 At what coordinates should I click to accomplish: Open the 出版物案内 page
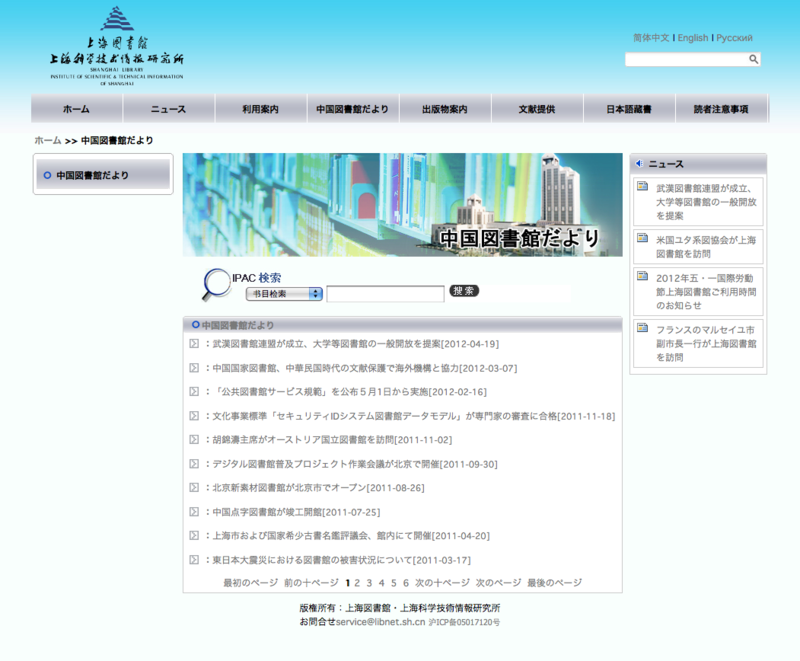[443, 108]
